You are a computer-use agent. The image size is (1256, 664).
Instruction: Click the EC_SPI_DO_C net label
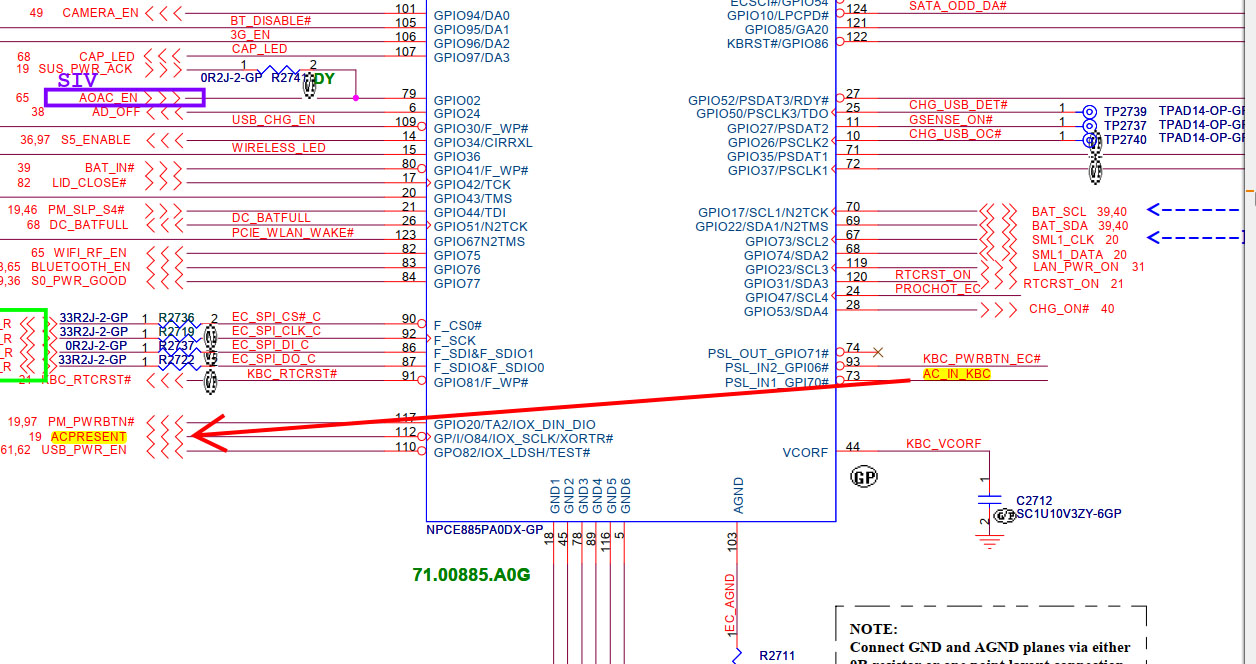click(273, 359)
